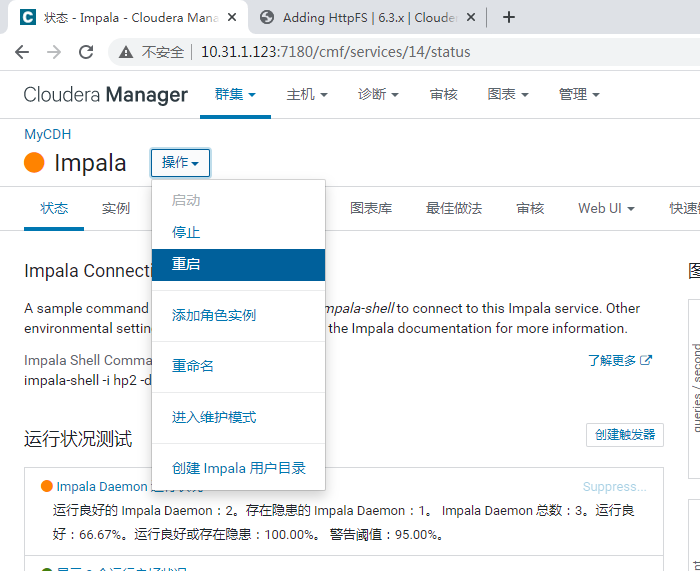Click the Cloudera Manager logo
This screenshot has width=700, height=571.
click(105, 95)
